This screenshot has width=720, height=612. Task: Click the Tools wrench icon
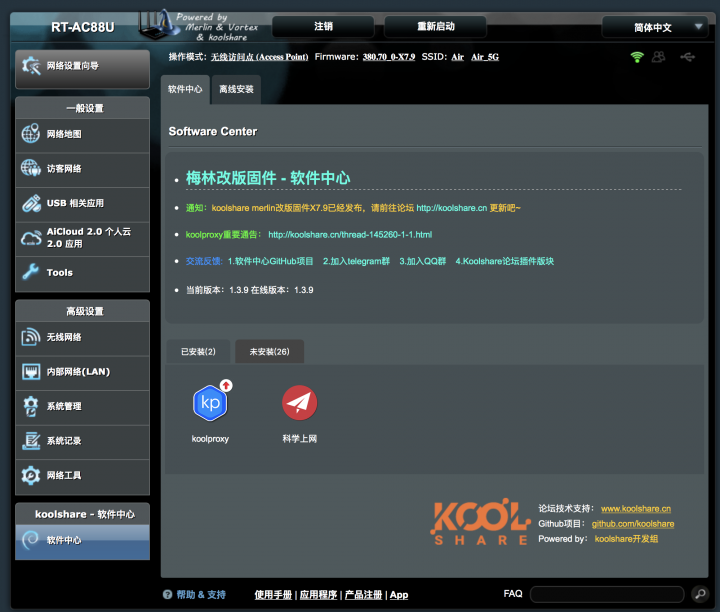click(x=31, y=272)
